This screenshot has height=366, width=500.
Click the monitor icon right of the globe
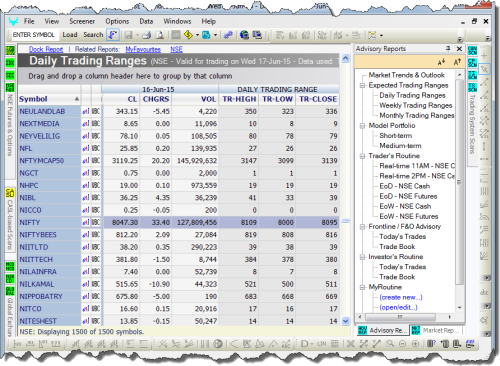[257, 35]
